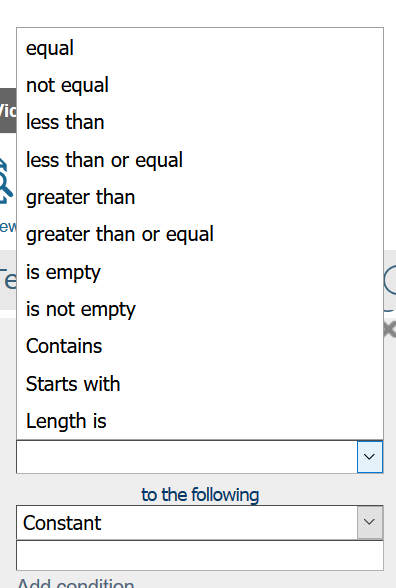The height and width of the screenshot is (588, 396).
Task: Click the gray X icon at right edge
Action: click(390, 330)
